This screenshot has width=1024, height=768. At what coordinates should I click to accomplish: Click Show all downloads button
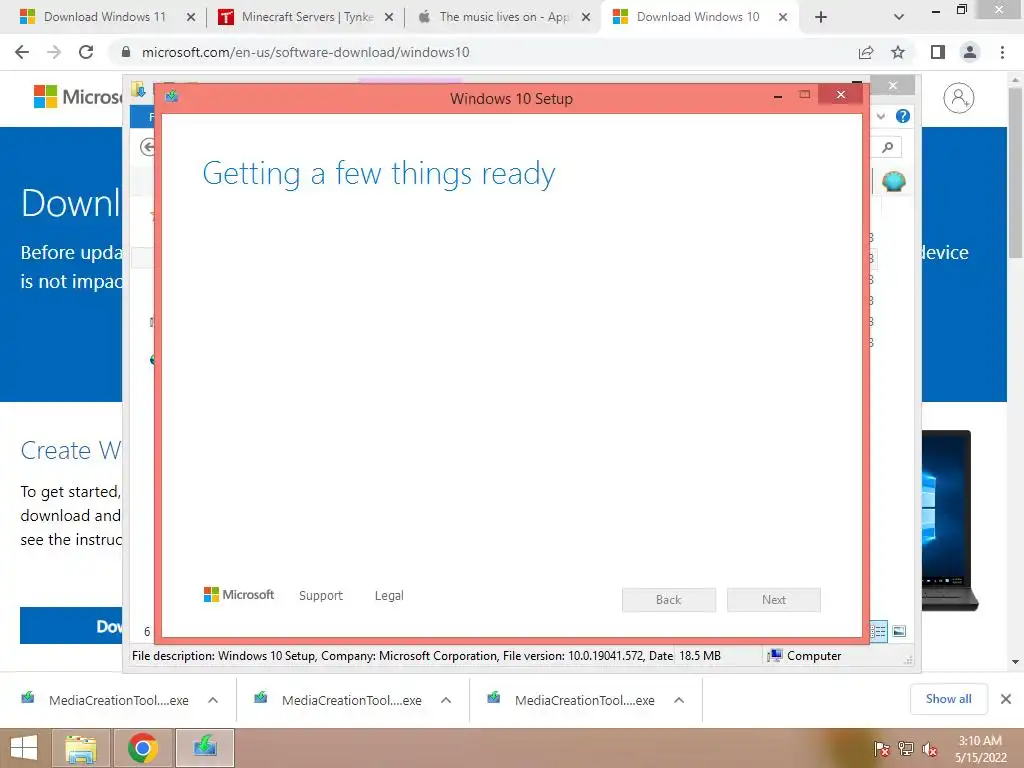[948, 699]
